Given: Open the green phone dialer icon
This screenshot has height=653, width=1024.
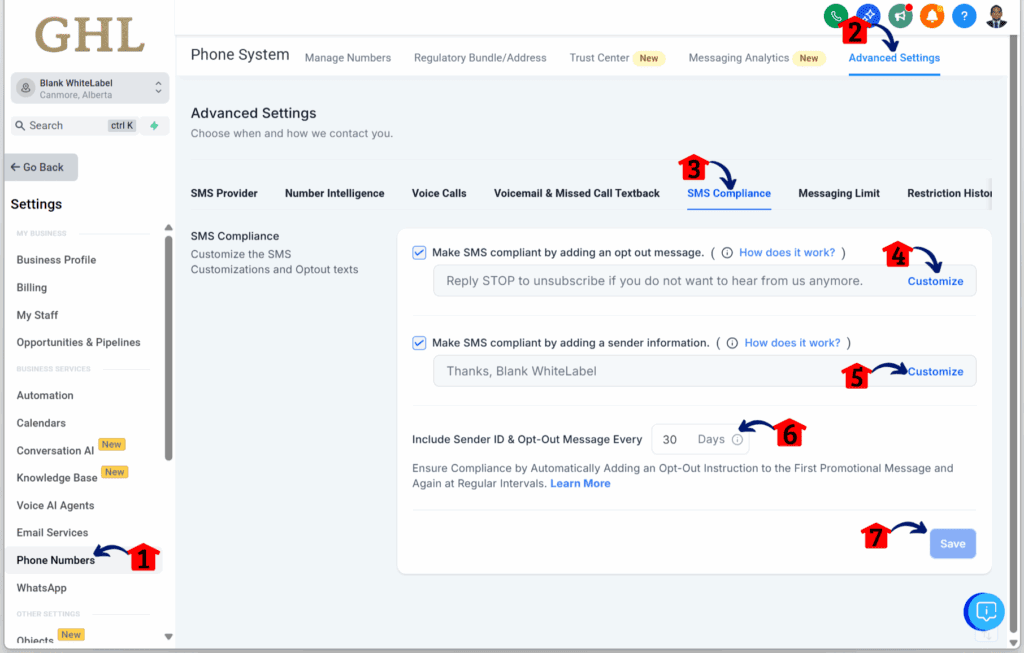Looking at the screenshot, I should pos(835,16).
